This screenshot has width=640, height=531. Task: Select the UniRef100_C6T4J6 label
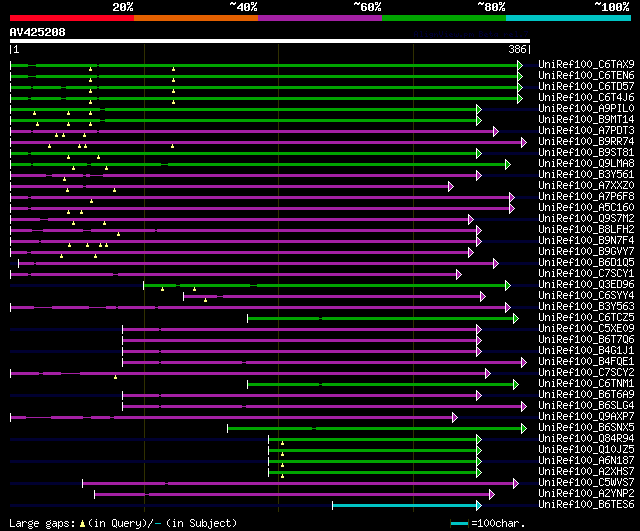[x=586, y=98]
